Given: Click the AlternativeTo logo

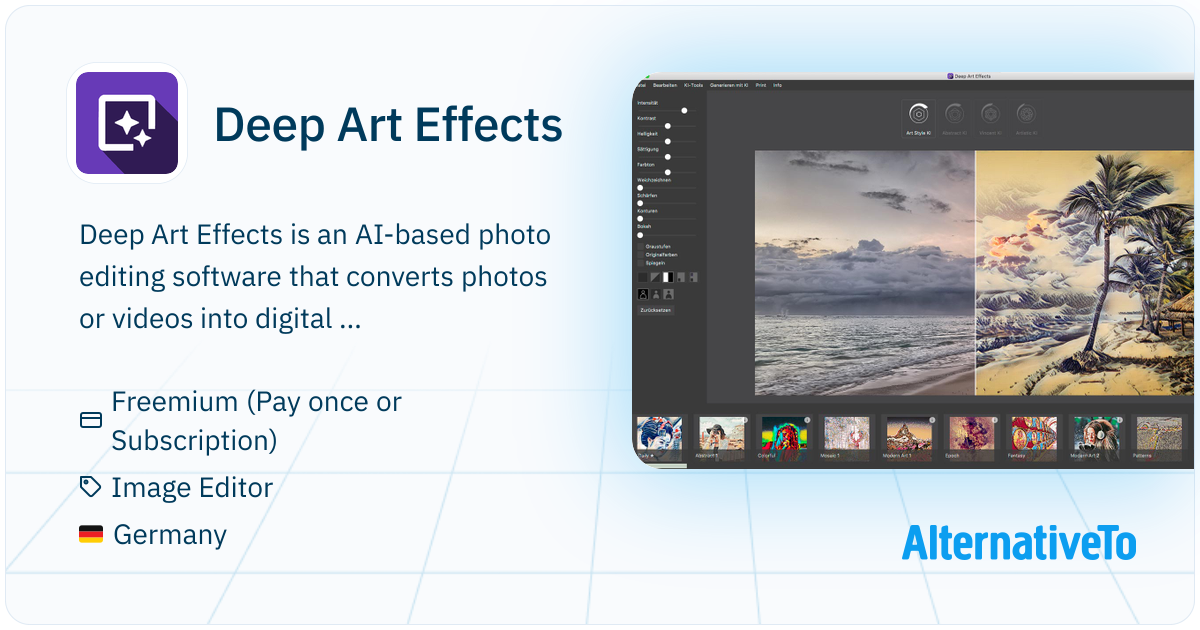Looking at the screenshot, I should [x=1019, y=542].
